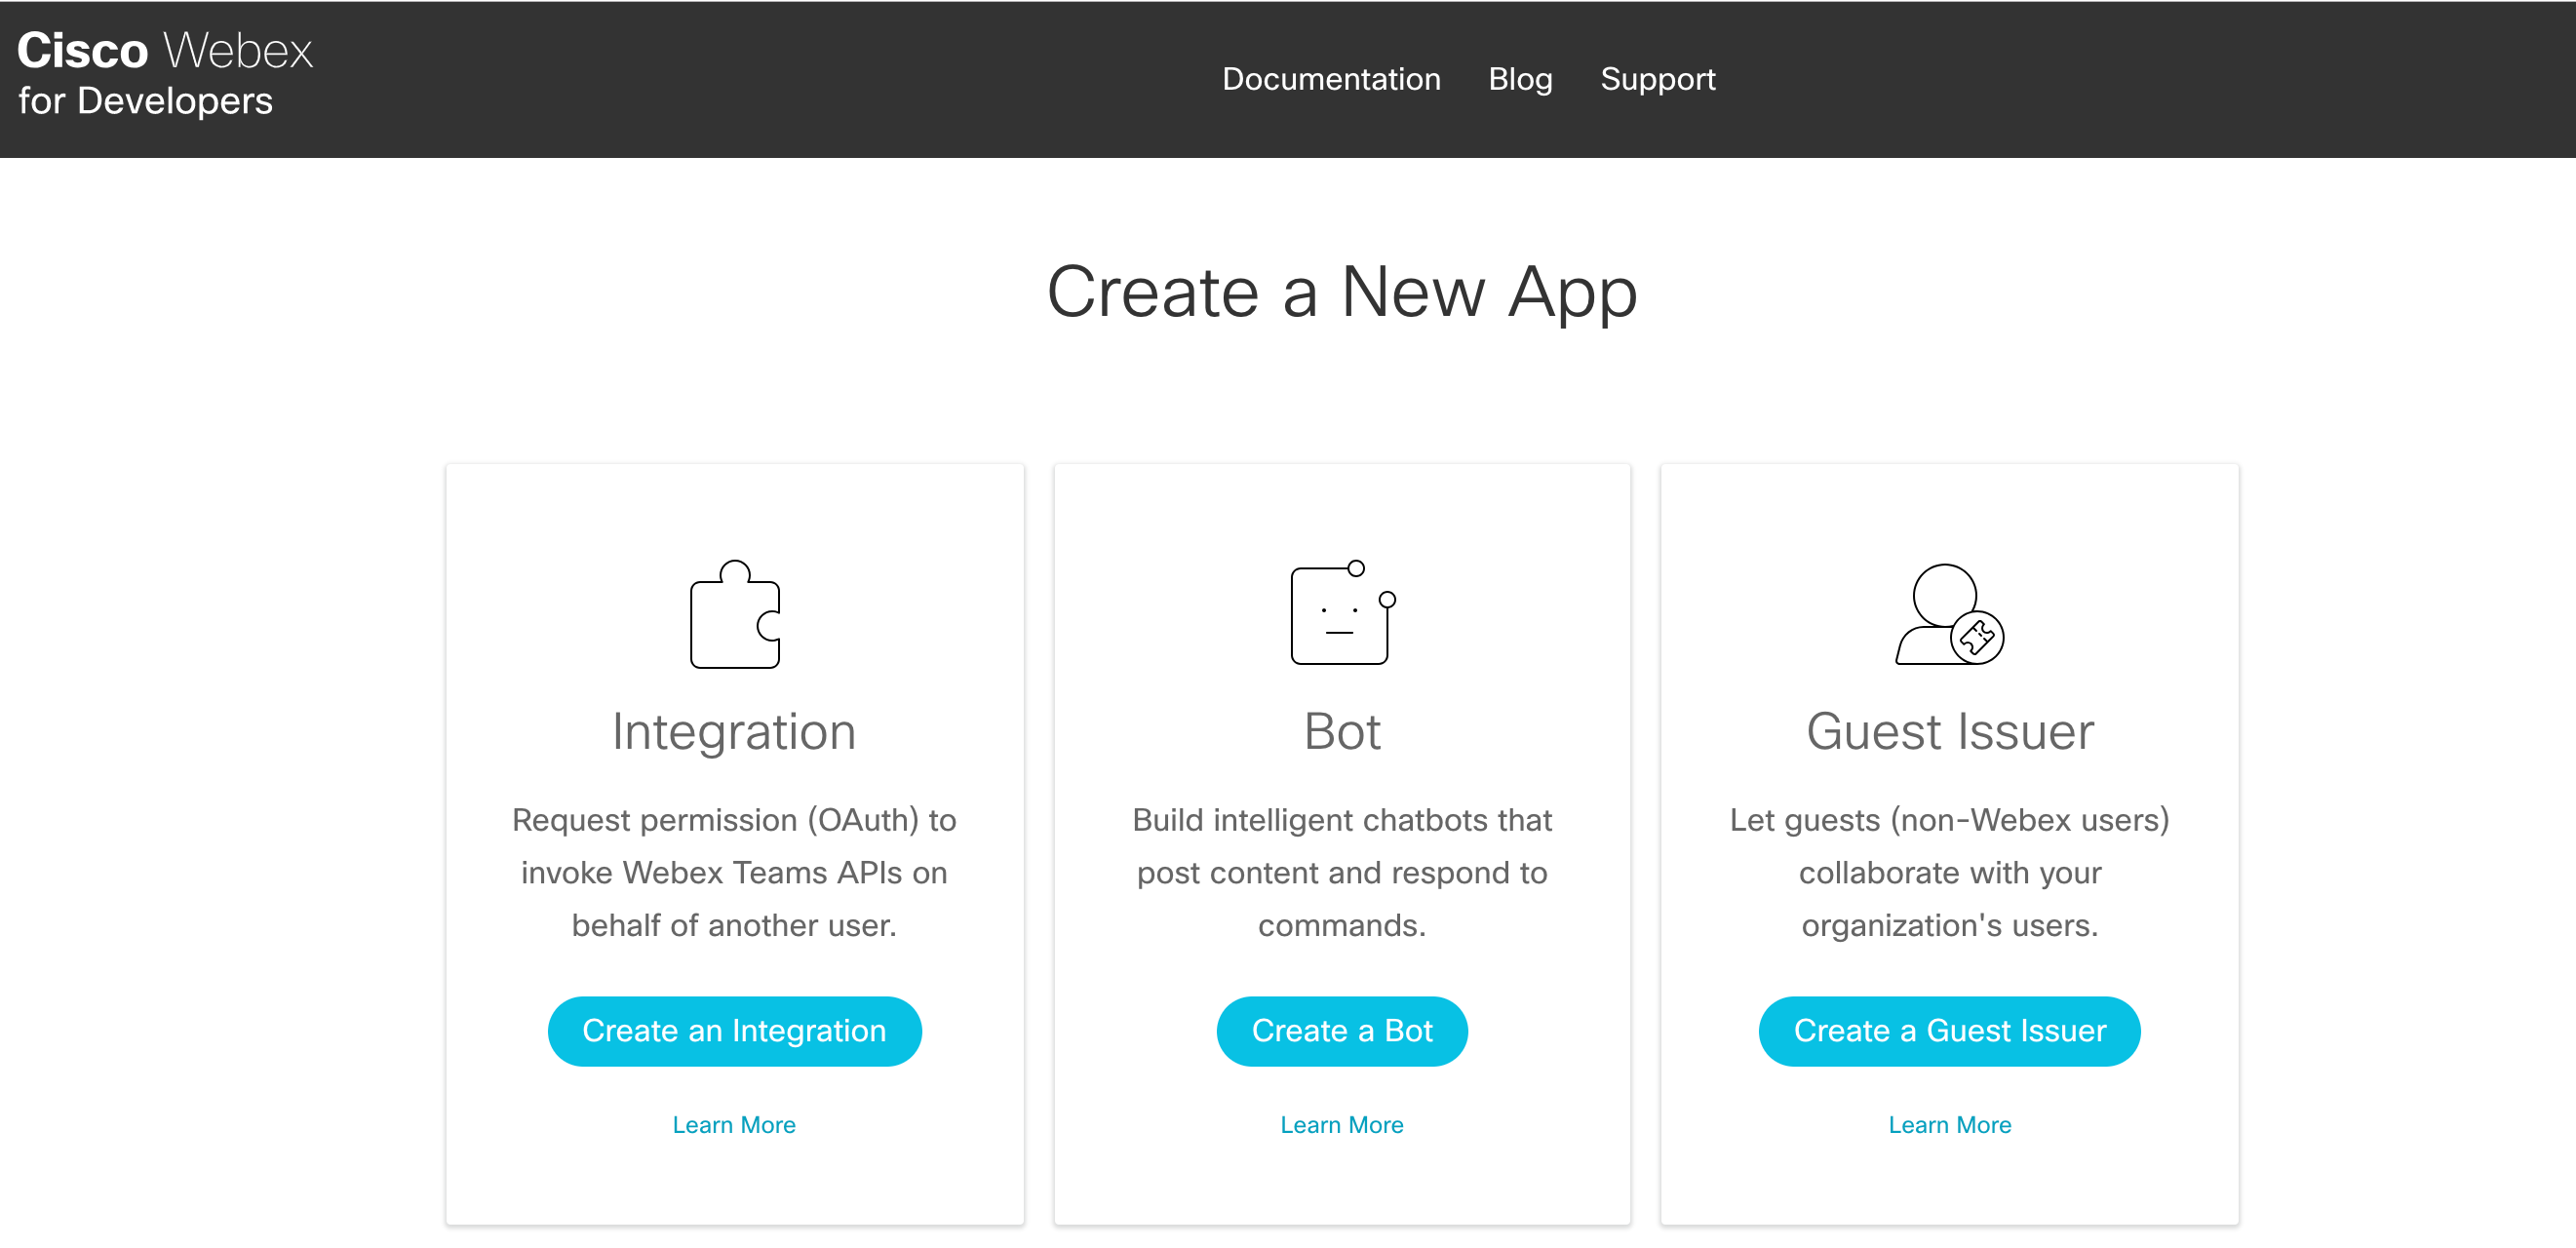The image size is (2576, 1248).
Task: Open Learn More under Integration
Action: pos(734,1124)
